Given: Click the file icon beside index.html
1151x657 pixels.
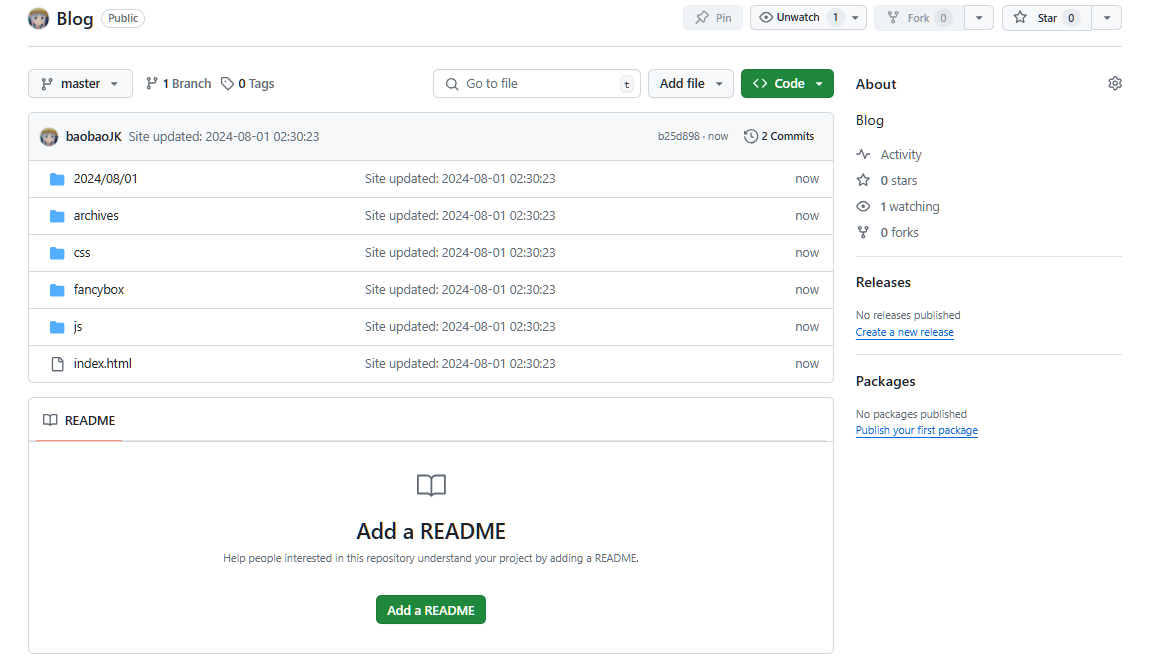Looking at the screenshot, I should (x=57, y=363).
